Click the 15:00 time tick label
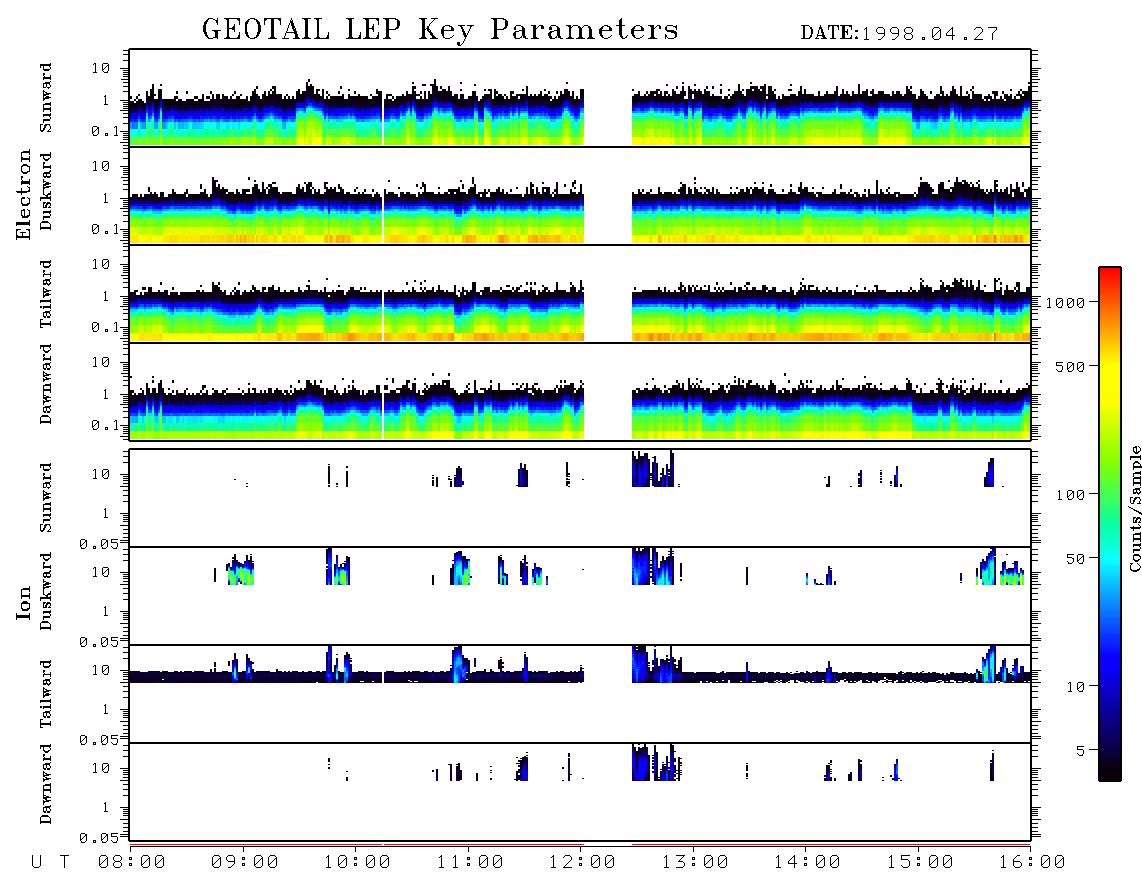The height and width of the screenshot is (880, 1142). [x=920, y=863]
